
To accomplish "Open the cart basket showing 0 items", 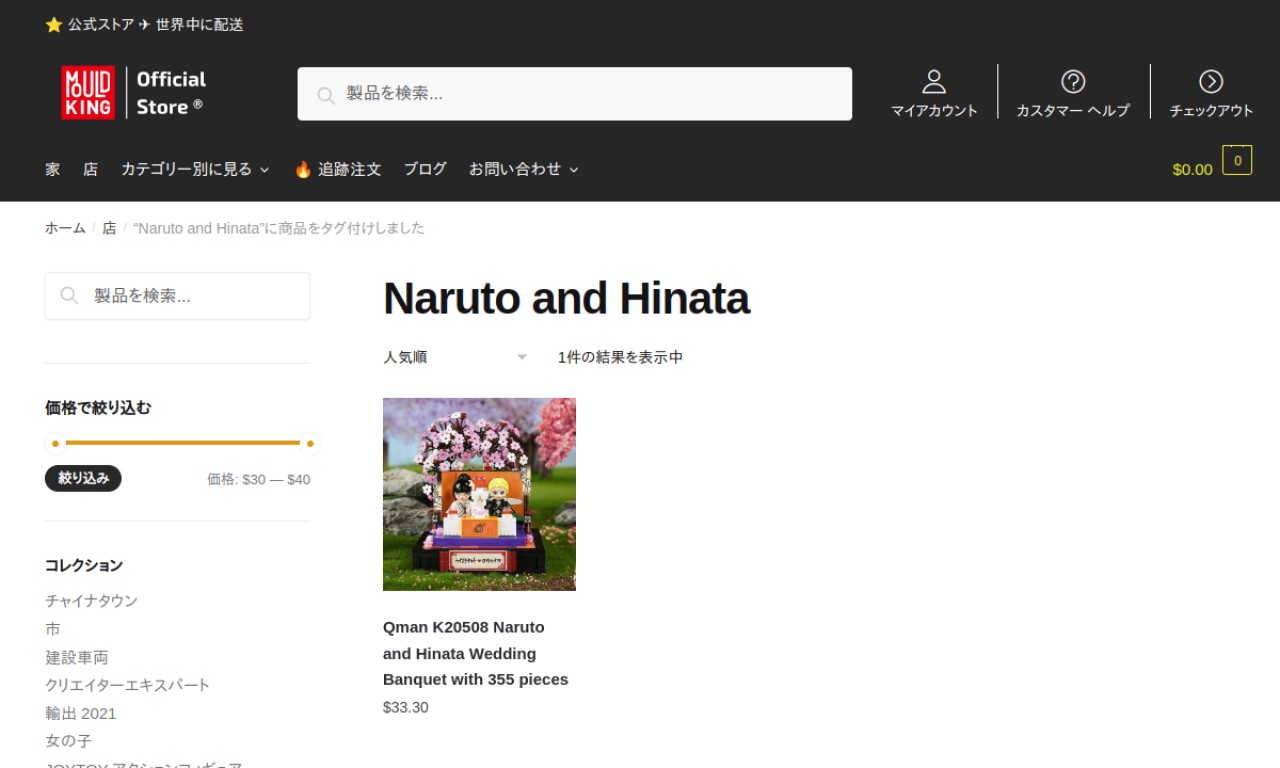I will pos(1237,160).
